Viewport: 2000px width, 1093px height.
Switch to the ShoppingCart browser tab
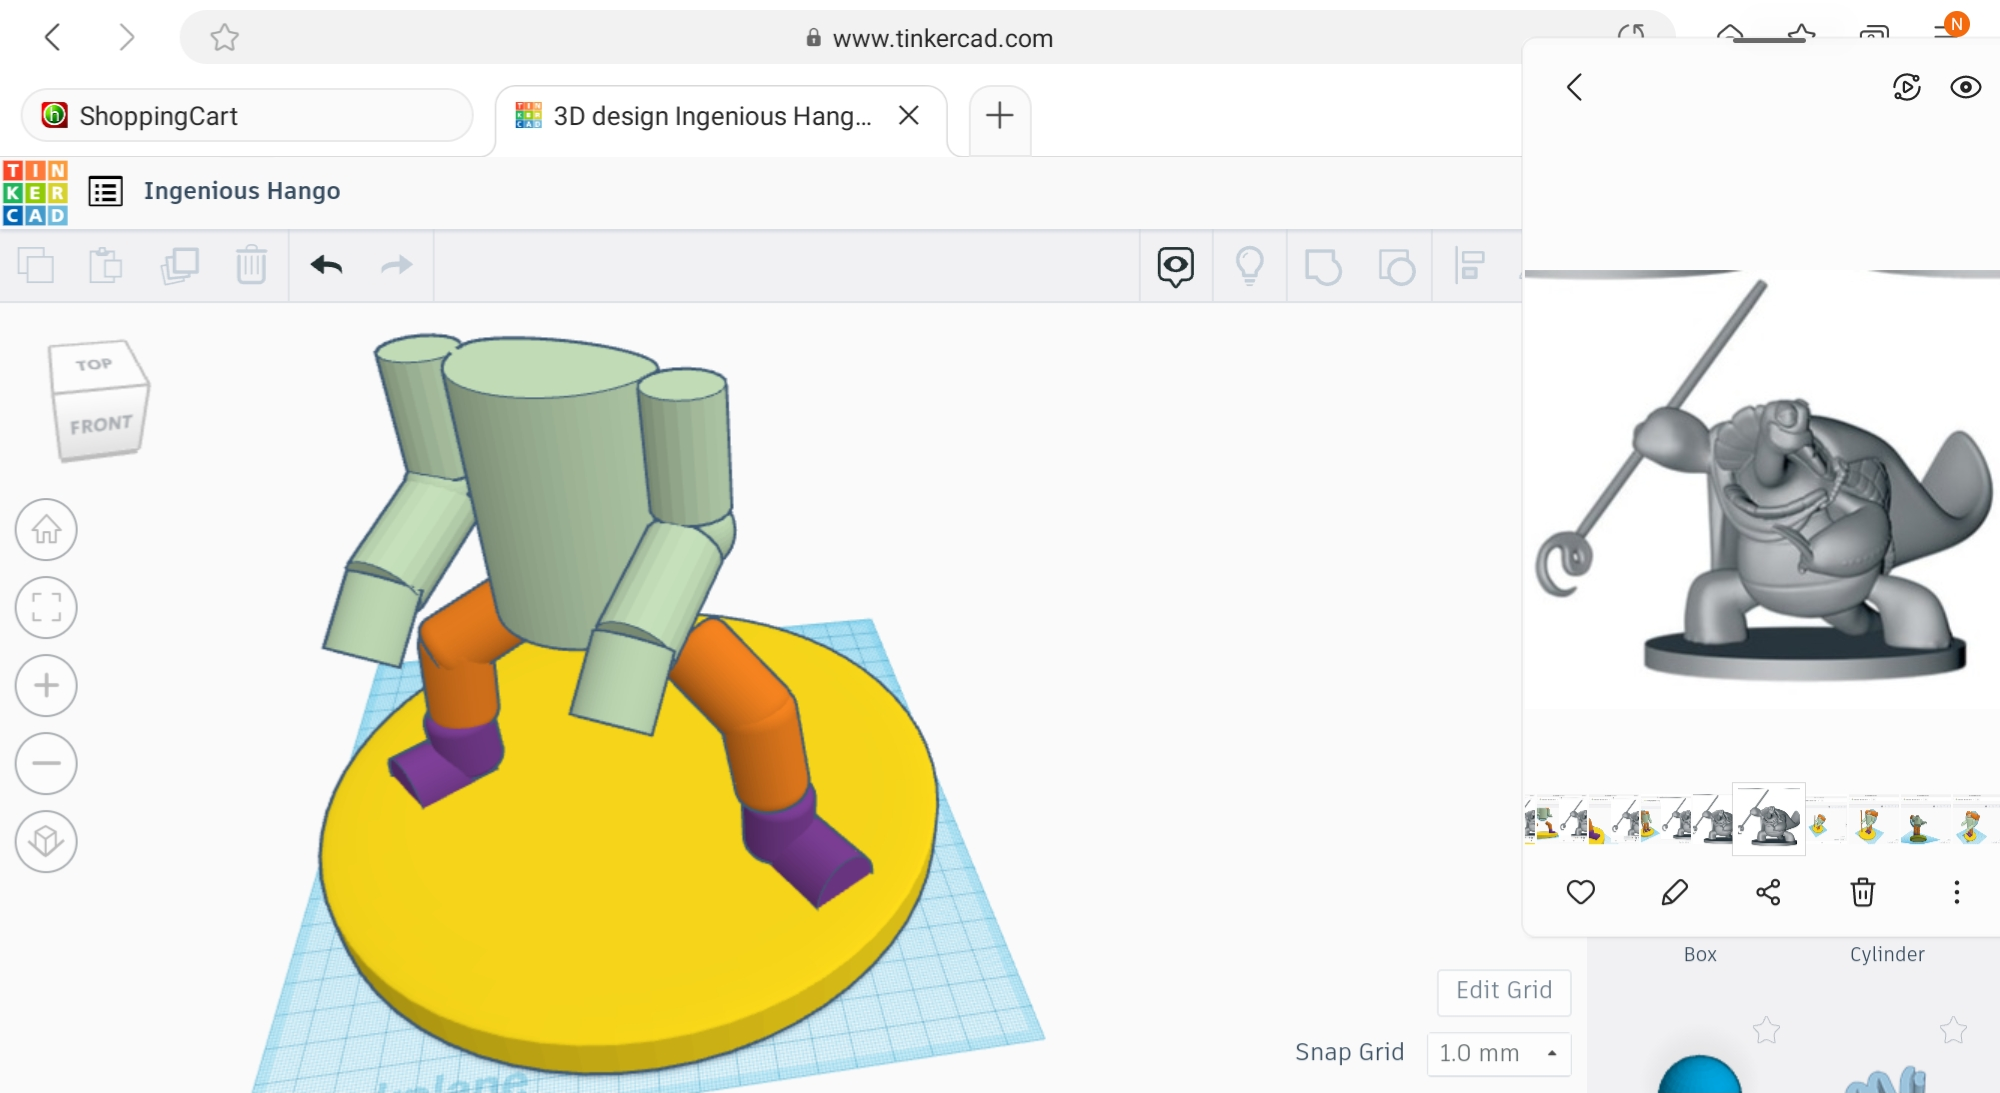[x=246, y=116]
